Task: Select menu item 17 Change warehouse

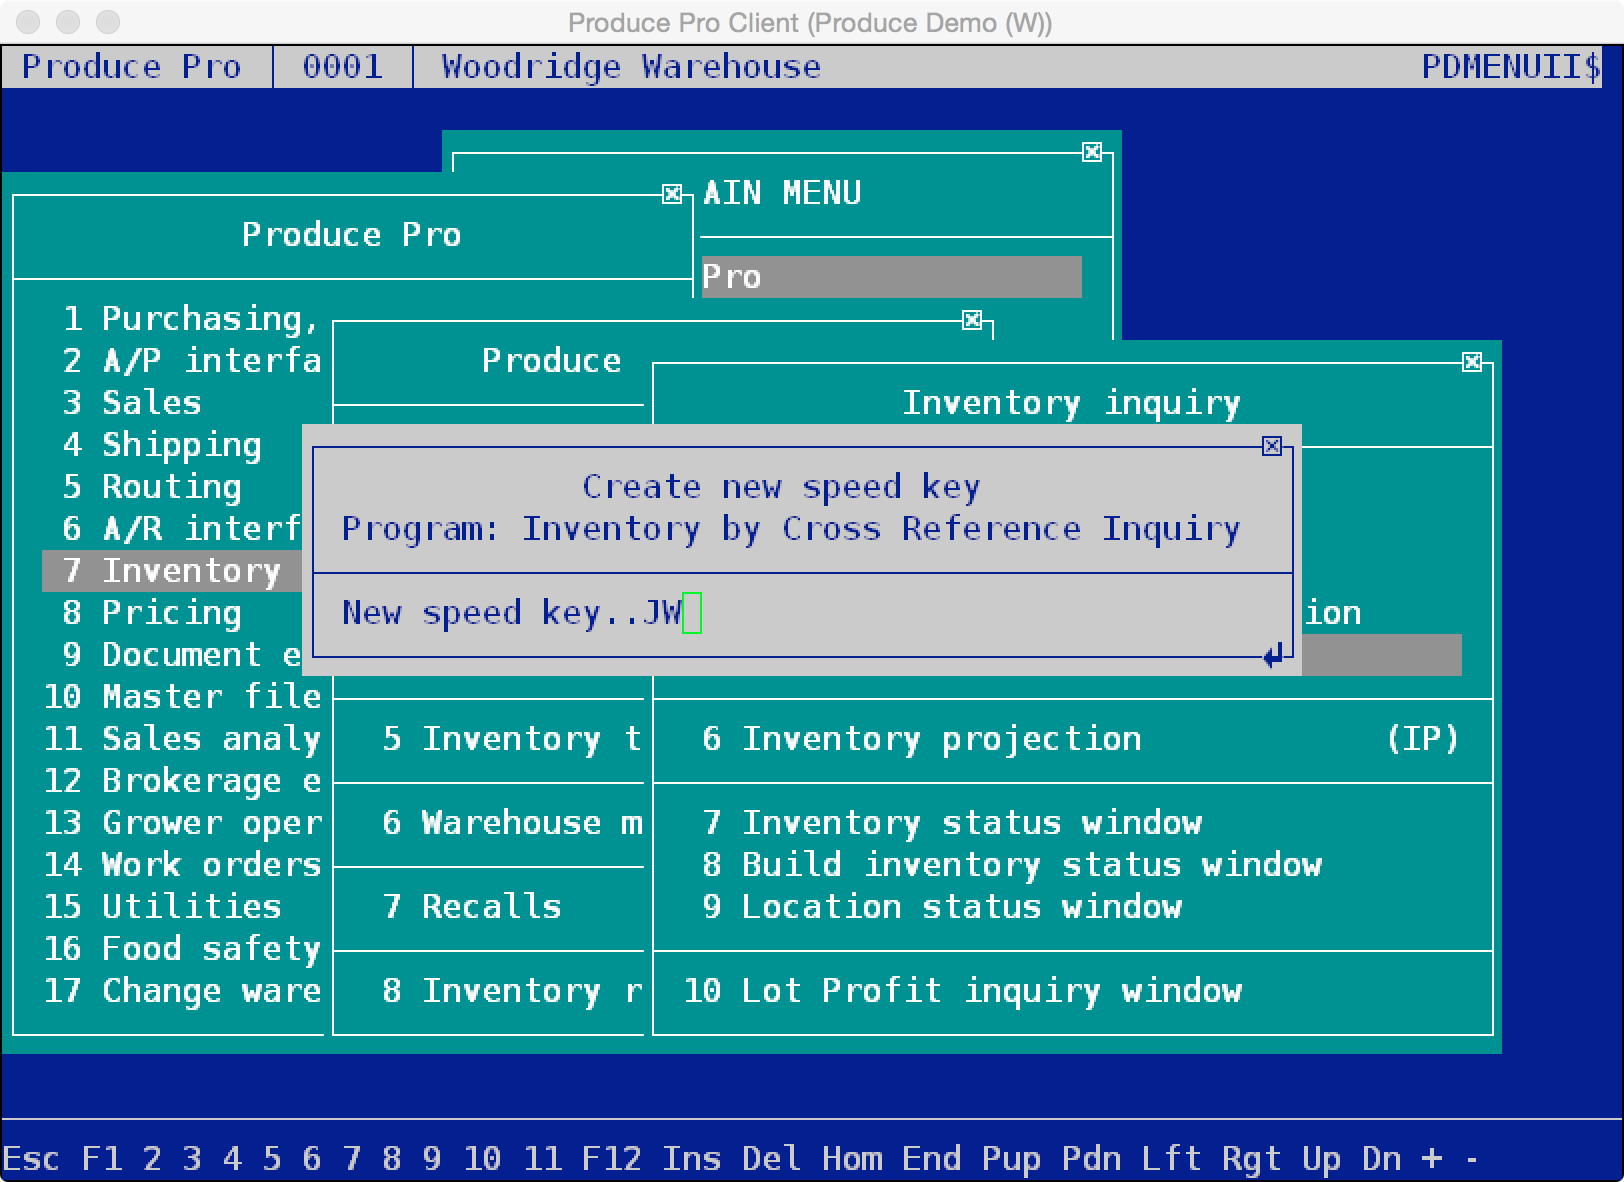Action: [183, 991]
